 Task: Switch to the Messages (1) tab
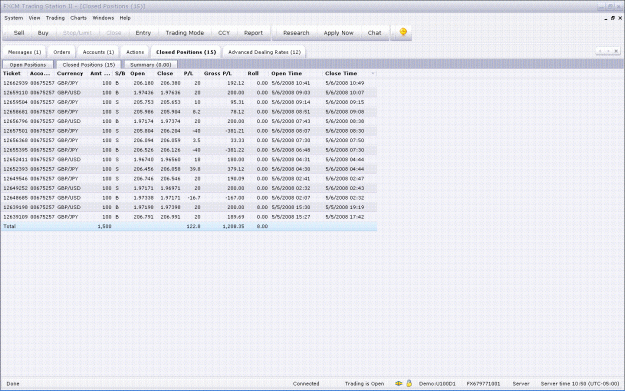point(24,52)
